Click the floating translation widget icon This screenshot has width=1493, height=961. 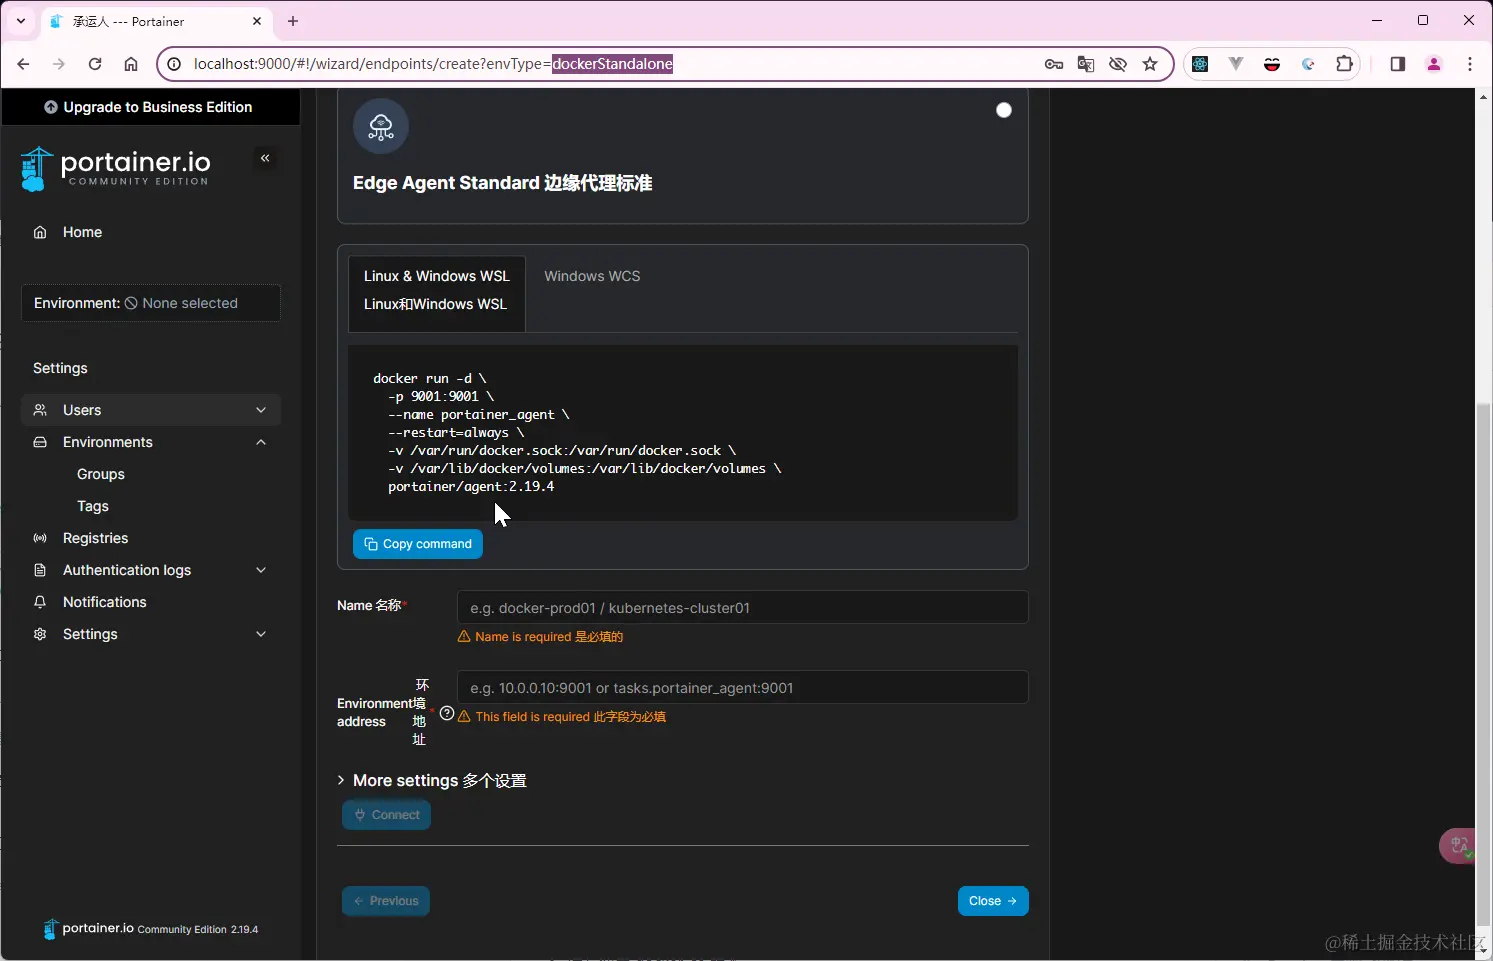tap(1459, 846)
